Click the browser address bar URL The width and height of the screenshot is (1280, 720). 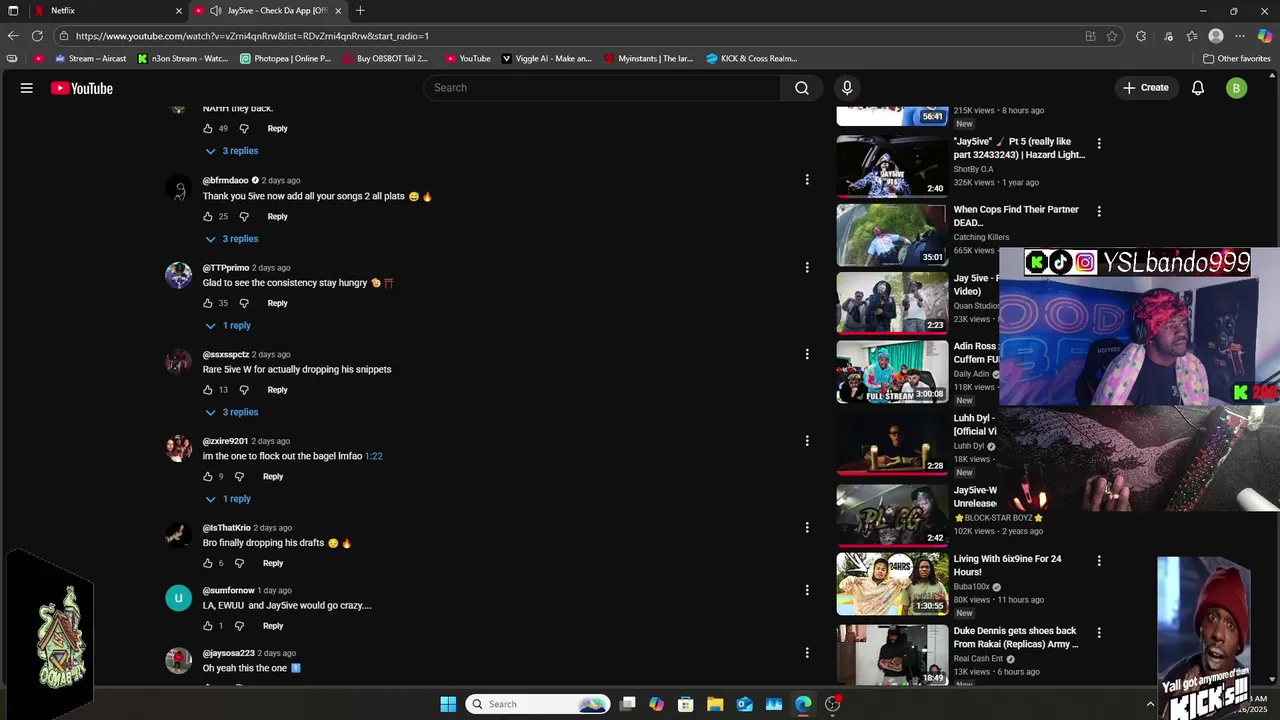coord(252,36)
